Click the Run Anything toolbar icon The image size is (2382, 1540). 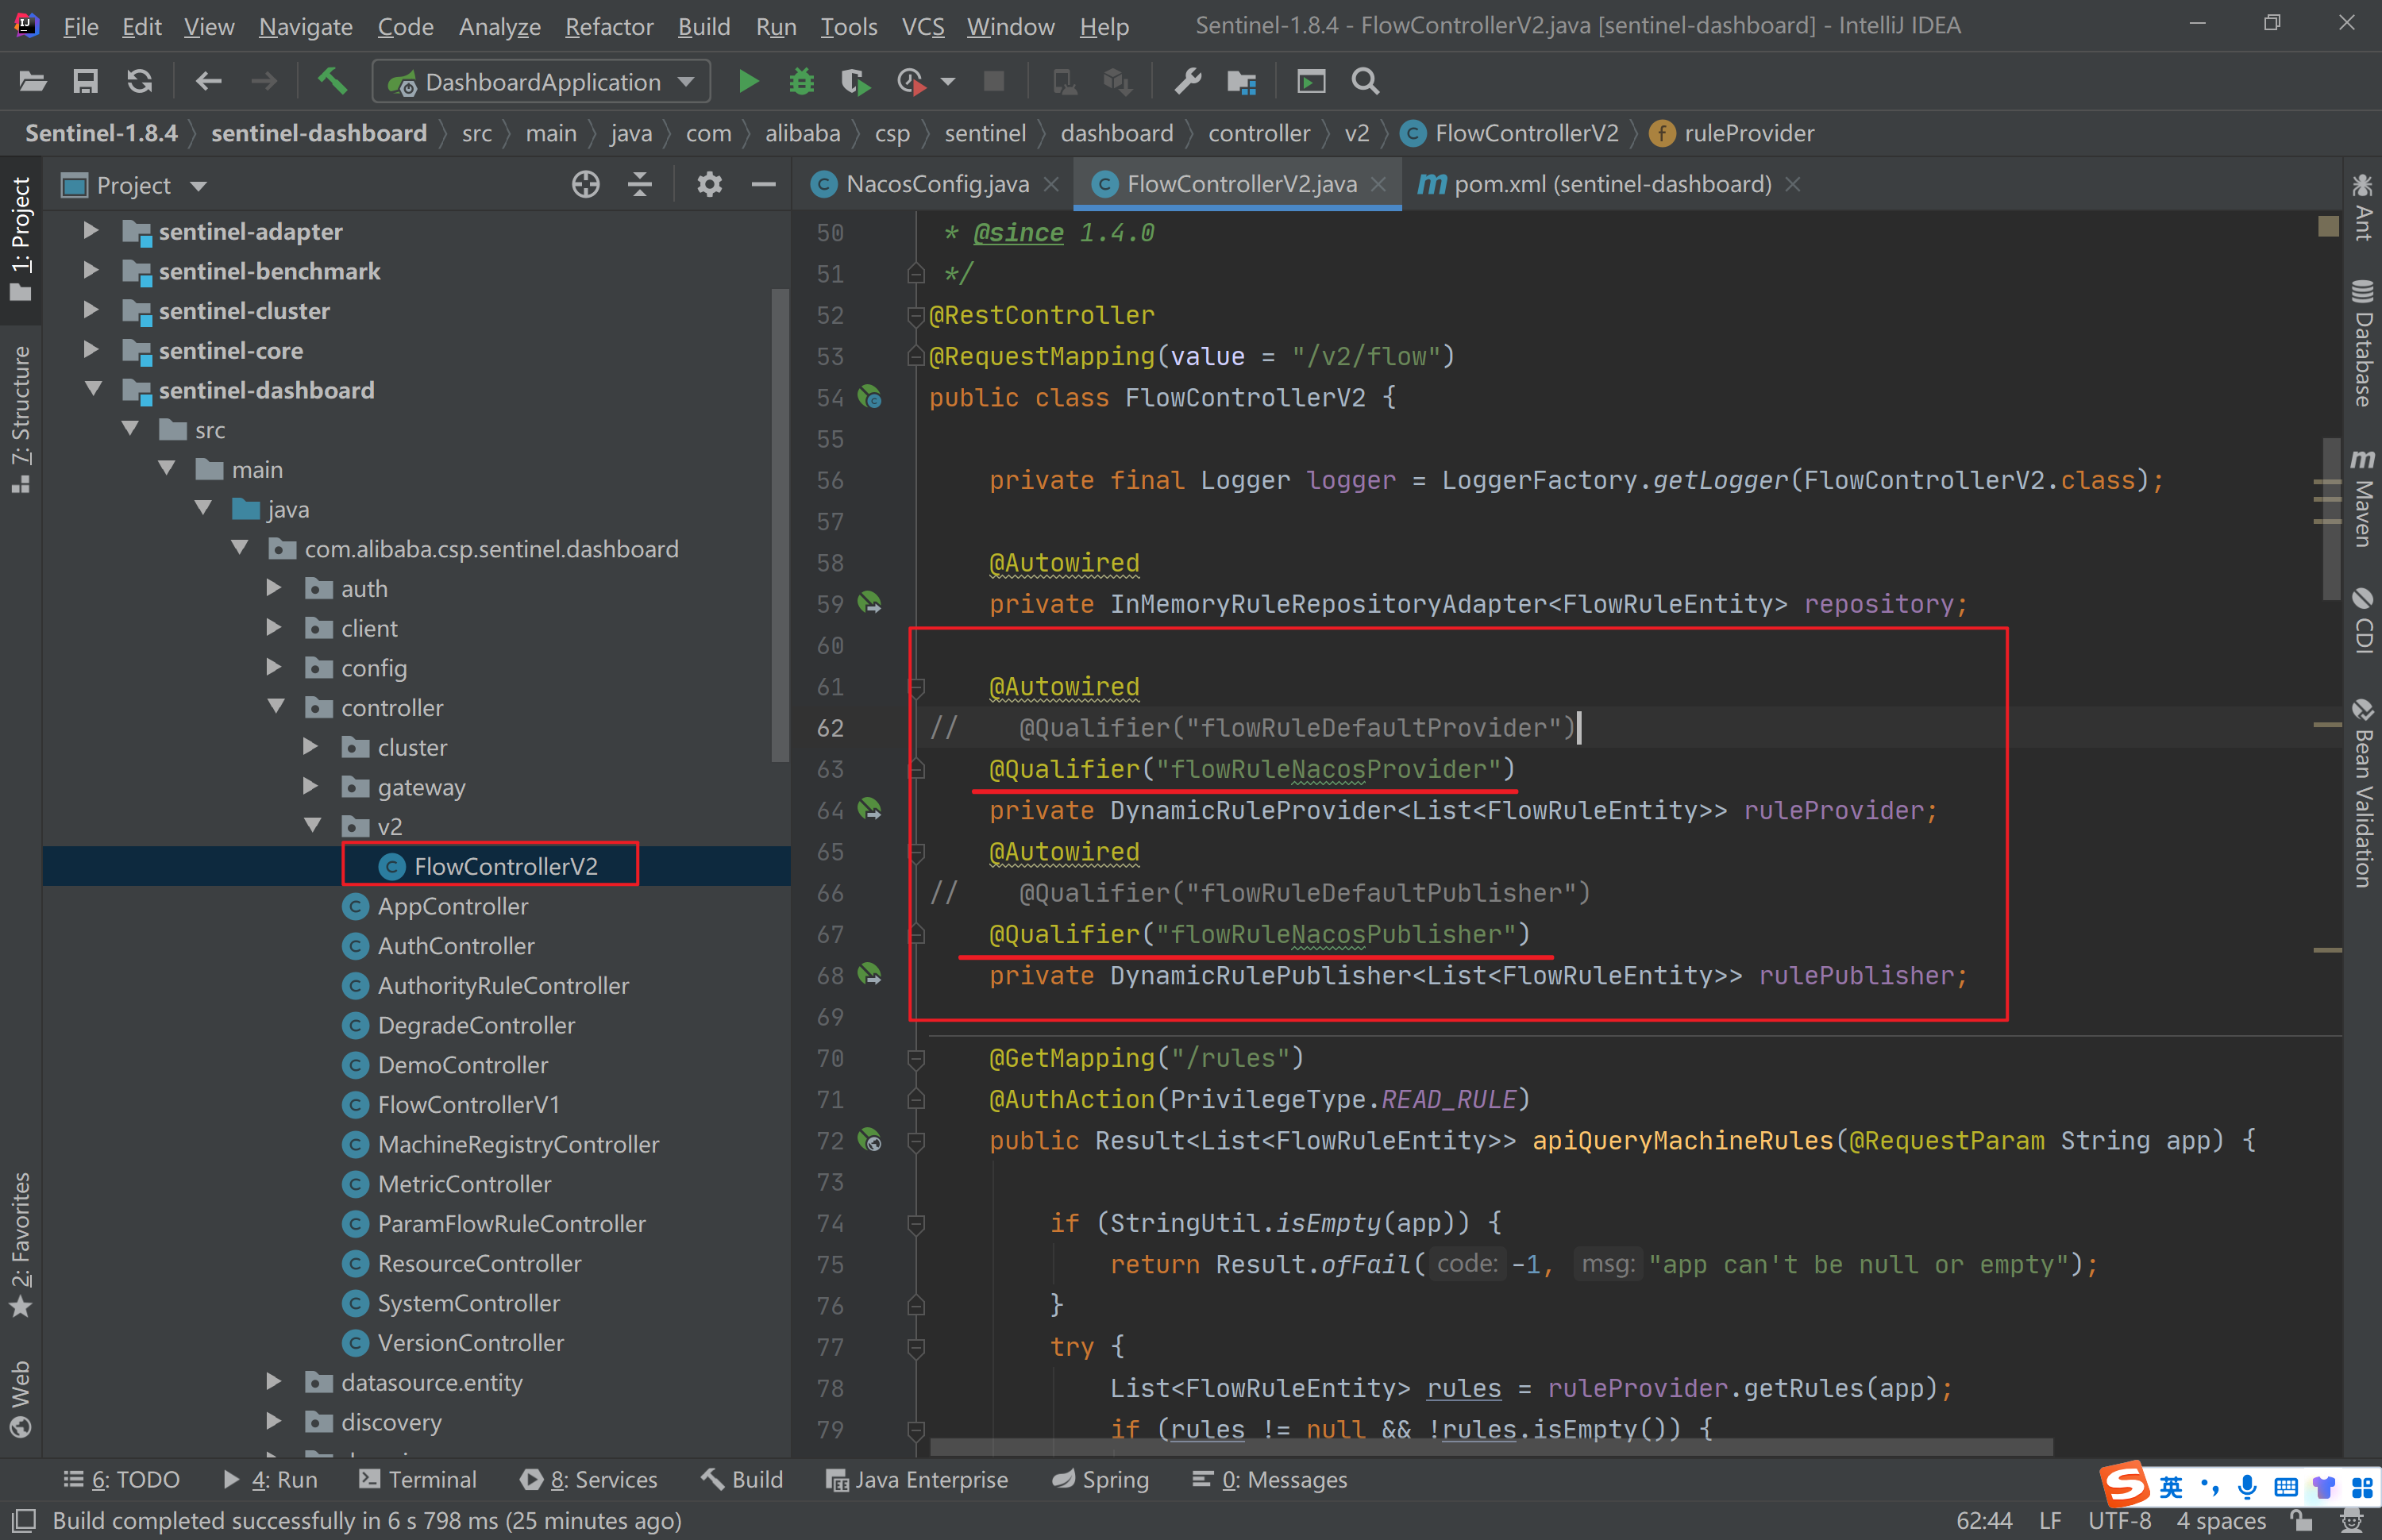coord(1311,82)
